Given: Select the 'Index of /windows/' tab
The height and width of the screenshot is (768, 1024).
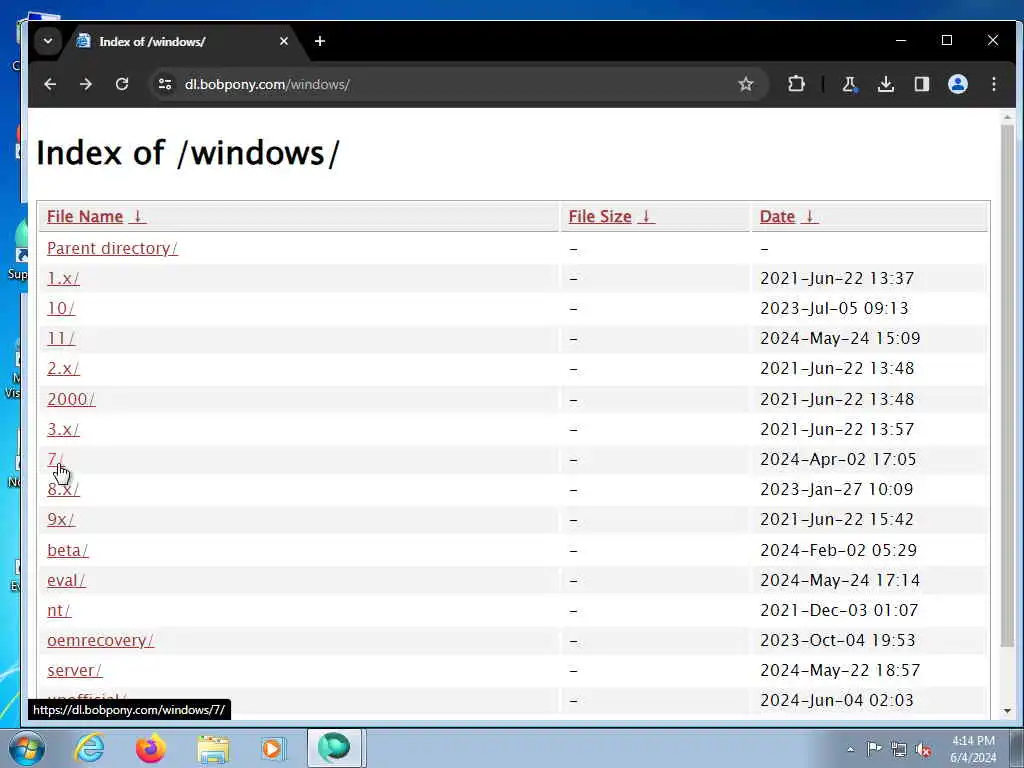Looking at the screenshot, I should (x=183, y=41).
